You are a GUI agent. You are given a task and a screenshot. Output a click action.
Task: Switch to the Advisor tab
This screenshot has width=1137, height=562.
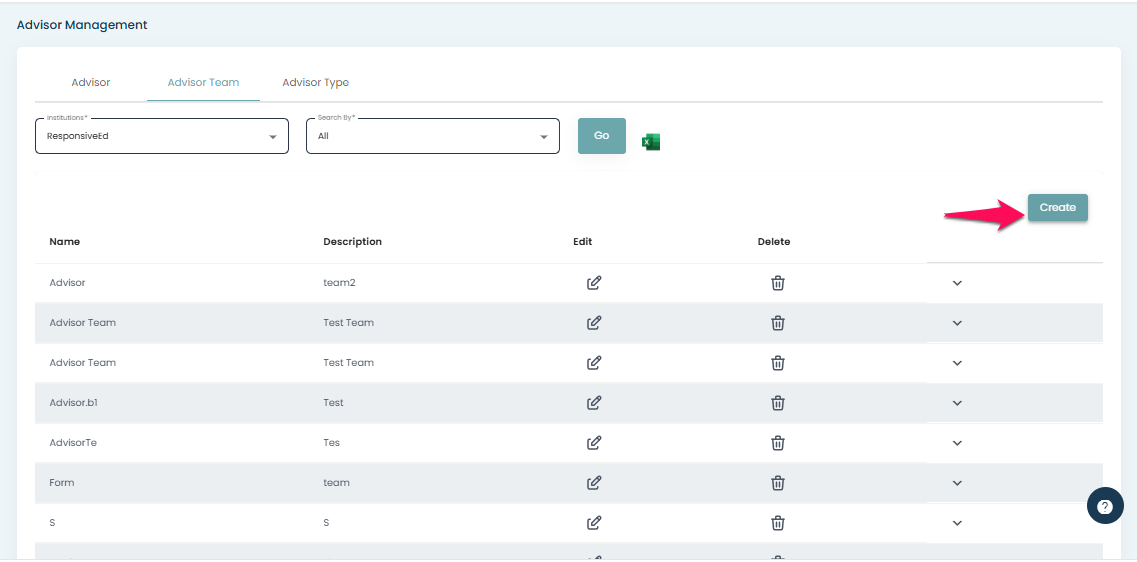91,82
